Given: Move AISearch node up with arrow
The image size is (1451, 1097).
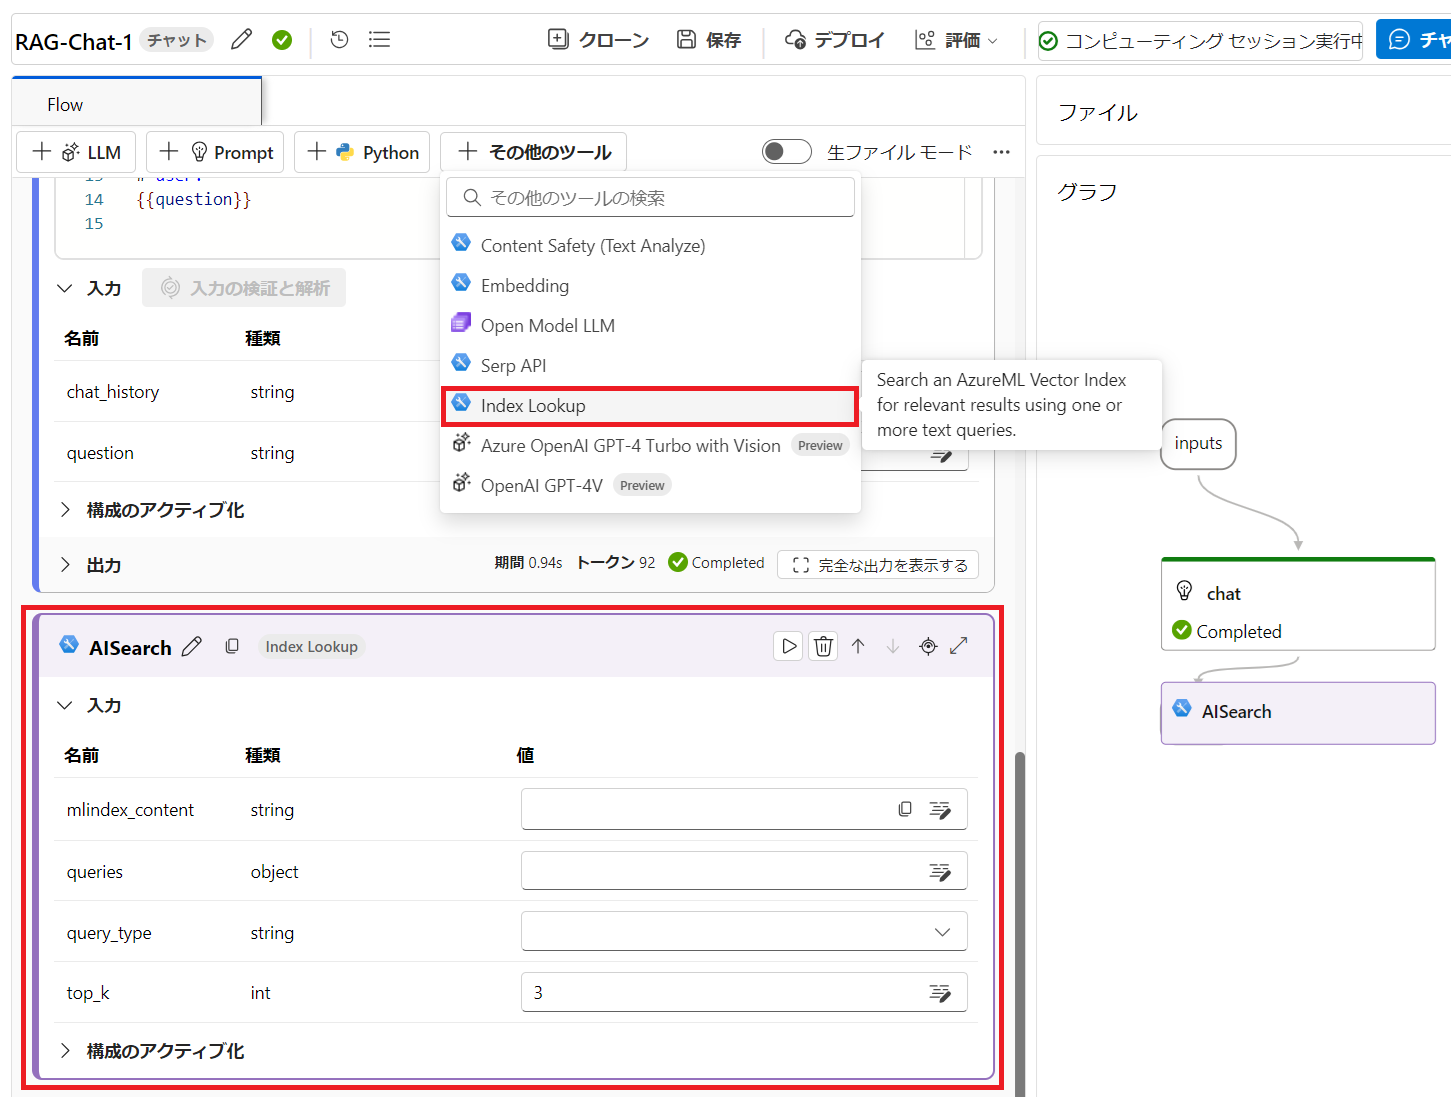Looking at the screenshot, I should pyautogui.click(x=858, y=646).
